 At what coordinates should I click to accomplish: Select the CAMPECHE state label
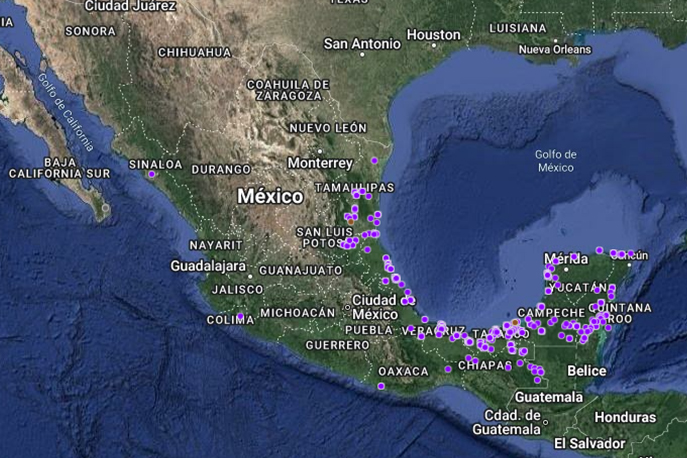point(552,312)
